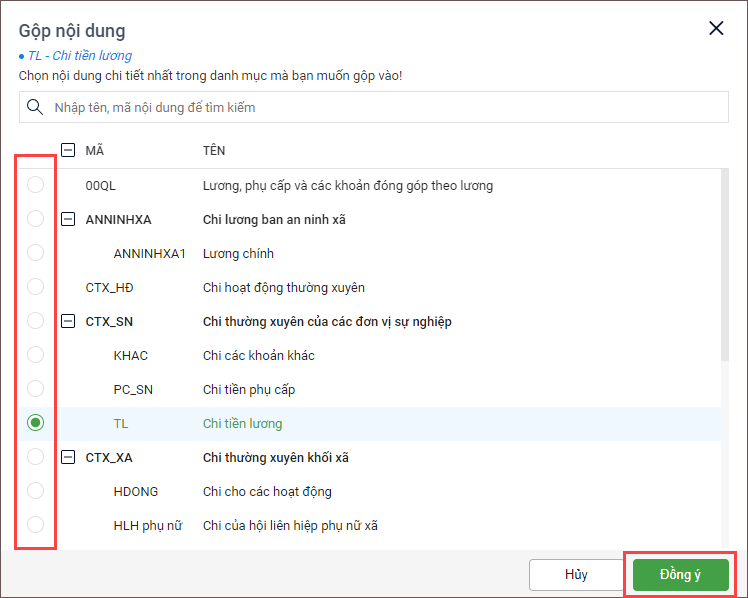Click the selected TL radio button
The height and width of the screenshot is (598, 748).
pyautogui.click(x=35, y=423)
